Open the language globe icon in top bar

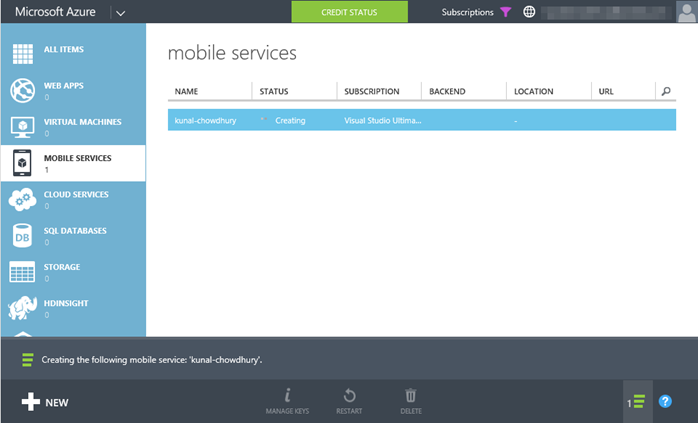click(x=529, y=12)
